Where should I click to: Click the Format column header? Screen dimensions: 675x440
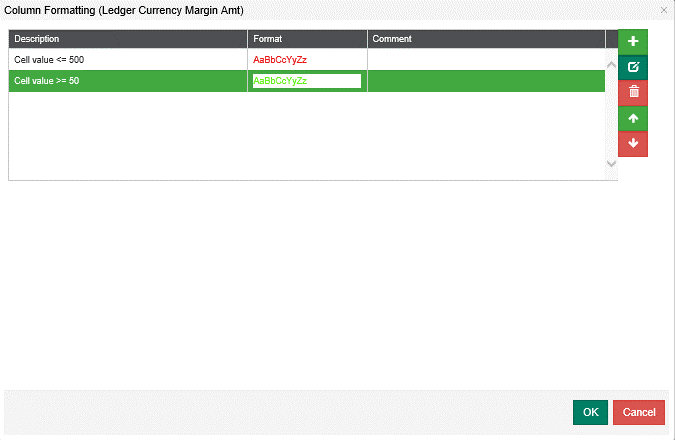pyautogui.click(x=307, y=39)
